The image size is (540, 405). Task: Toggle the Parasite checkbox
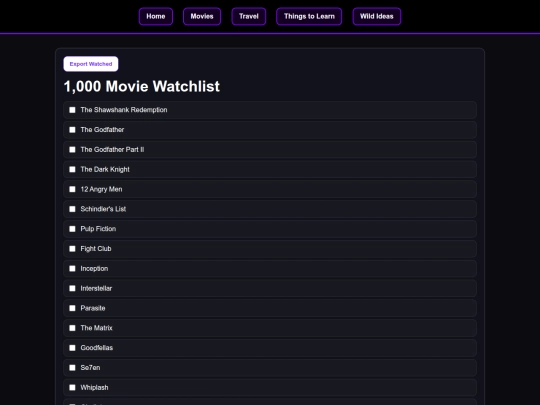[72, 308]
